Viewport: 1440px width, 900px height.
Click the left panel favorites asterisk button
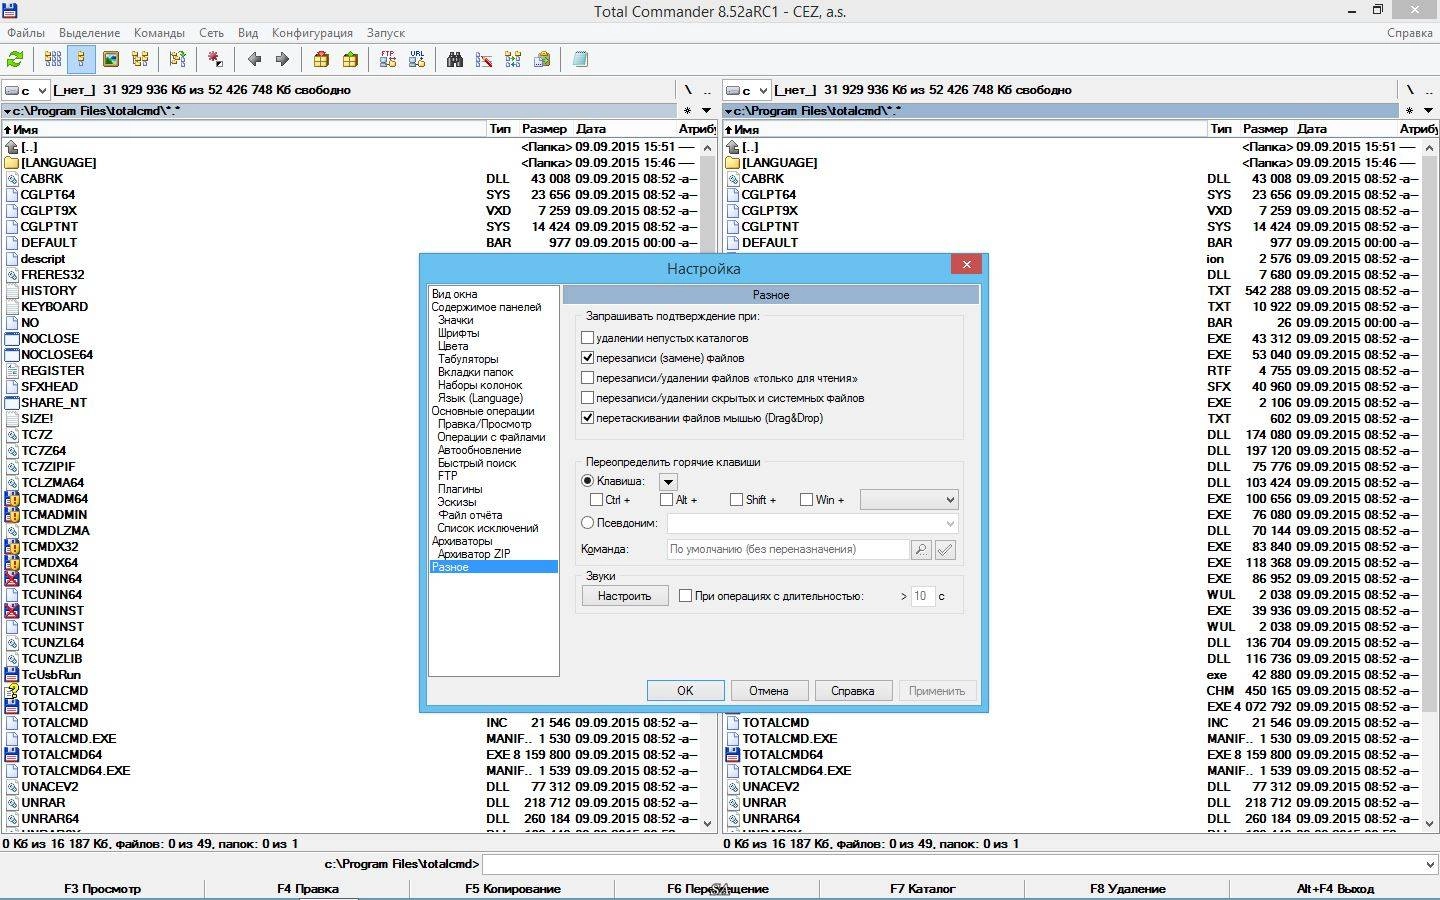687,111
